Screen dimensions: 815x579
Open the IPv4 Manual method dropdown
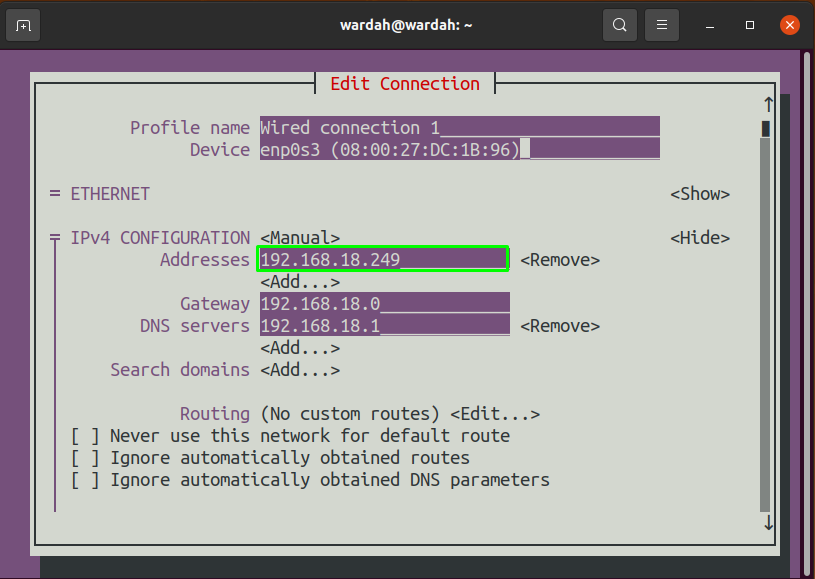[x=300, y=238]
